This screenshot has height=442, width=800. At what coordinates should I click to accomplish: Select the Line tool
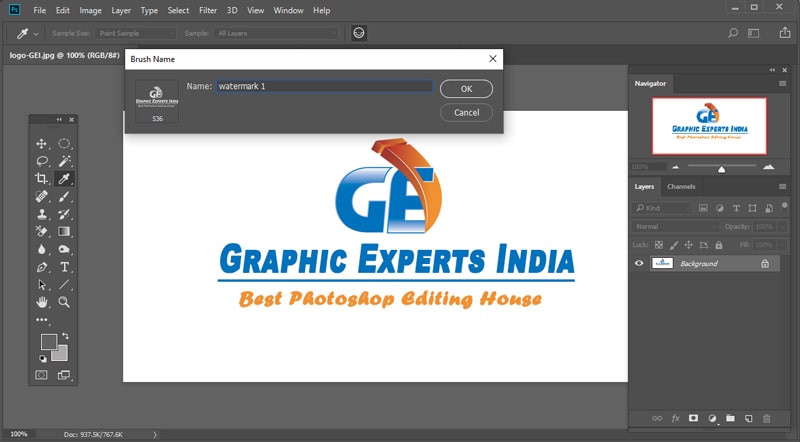click(64, 285)
